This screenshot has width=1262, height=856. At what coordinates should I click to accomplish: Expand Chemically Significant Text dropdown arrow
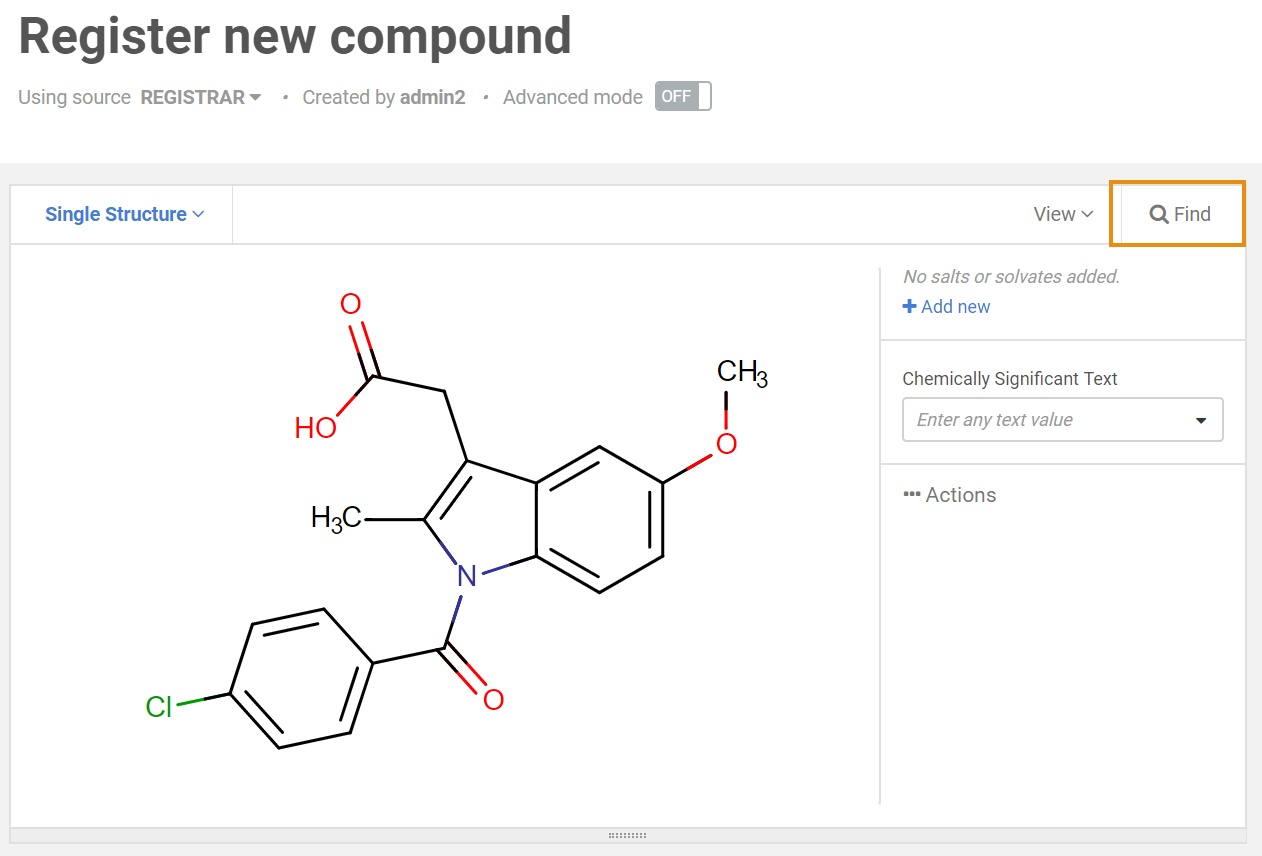[x=1202, y=420]
